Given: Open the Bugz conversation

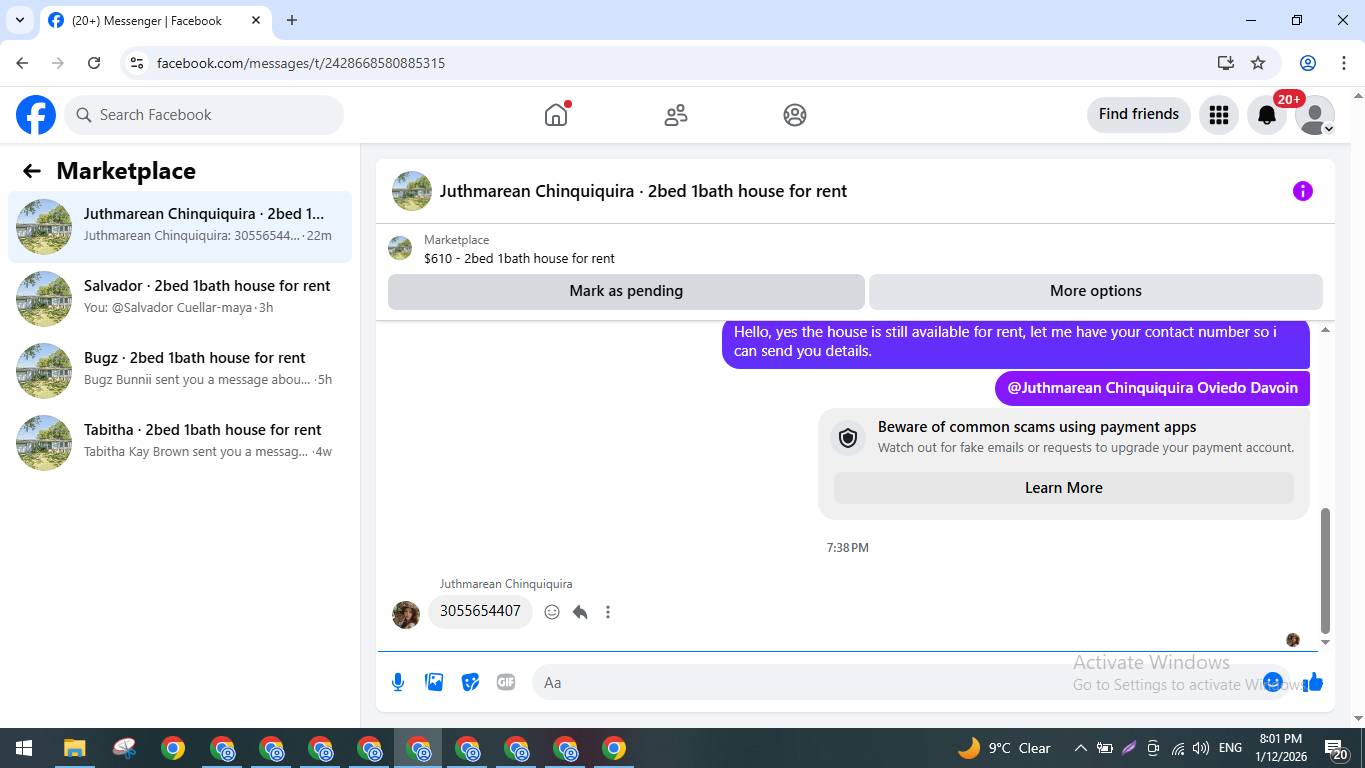Looking at the screenshot, I should [x=180, y=371].
